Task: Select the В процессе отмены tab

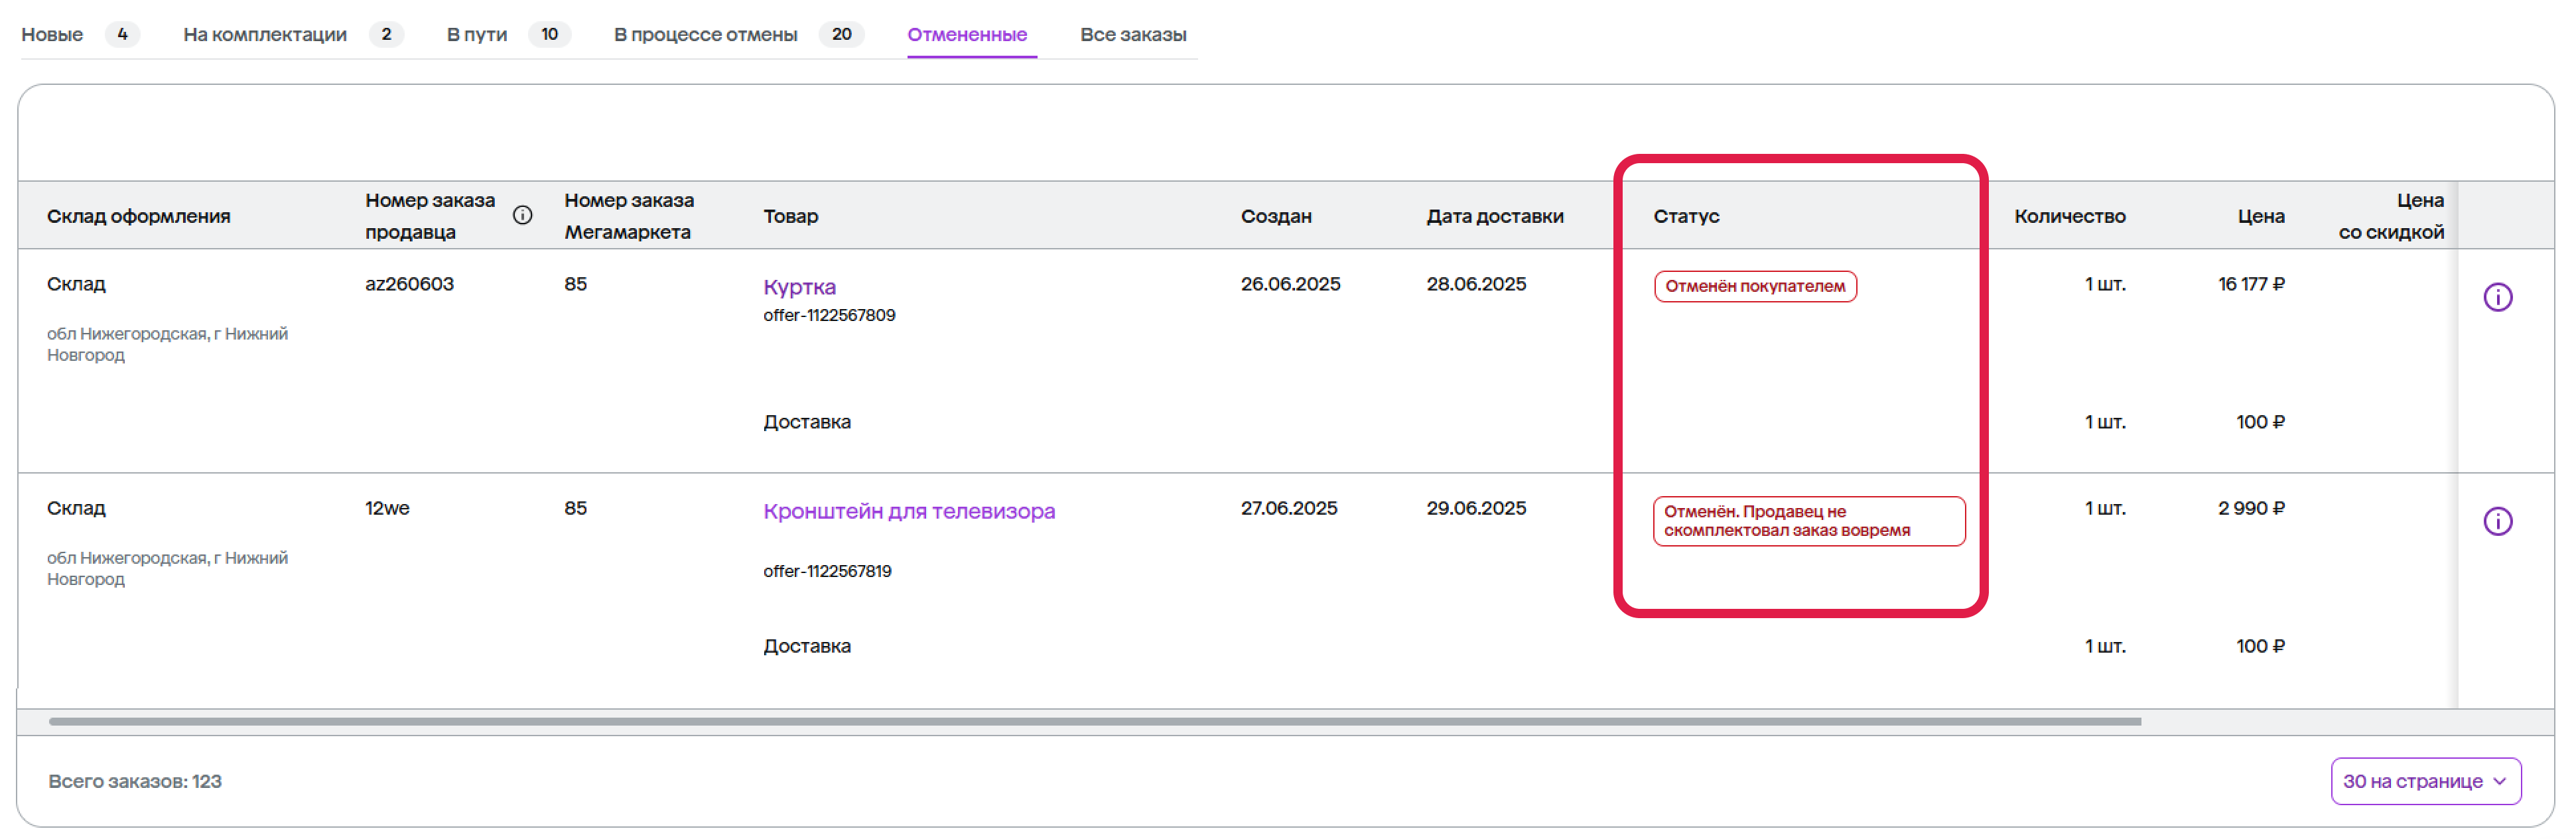Action: click(705, 34)
